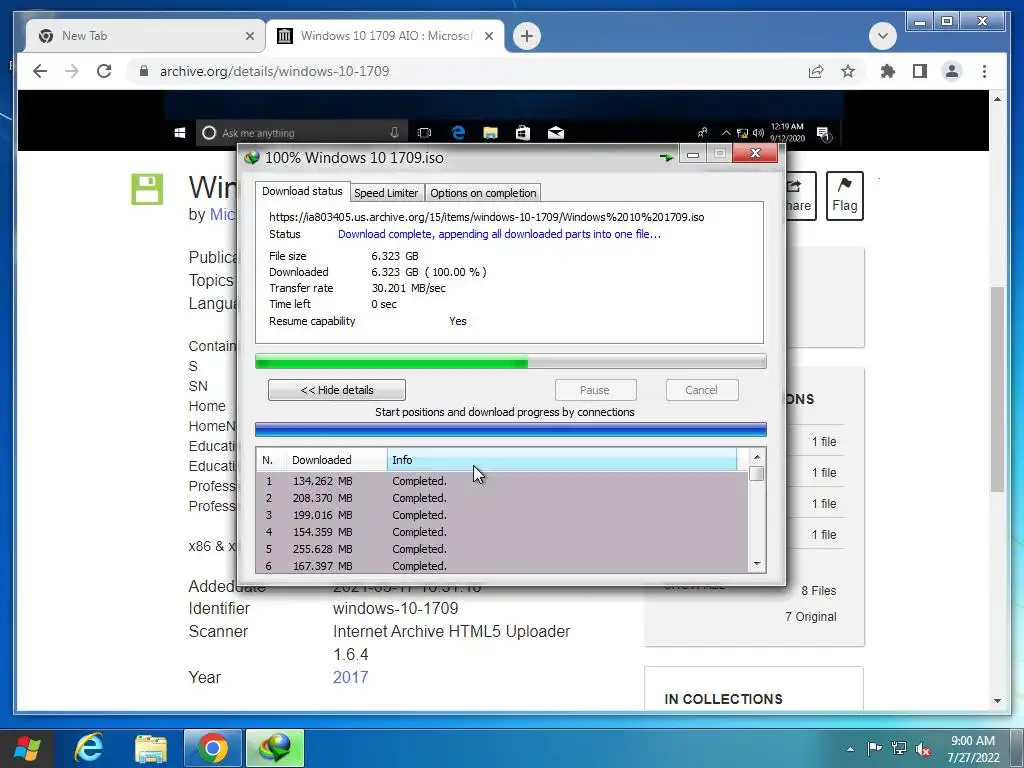The height and width of the screenshot is (768, 1024).
Task: Click the Chrome taskbar icon
Action: [212, 748]
